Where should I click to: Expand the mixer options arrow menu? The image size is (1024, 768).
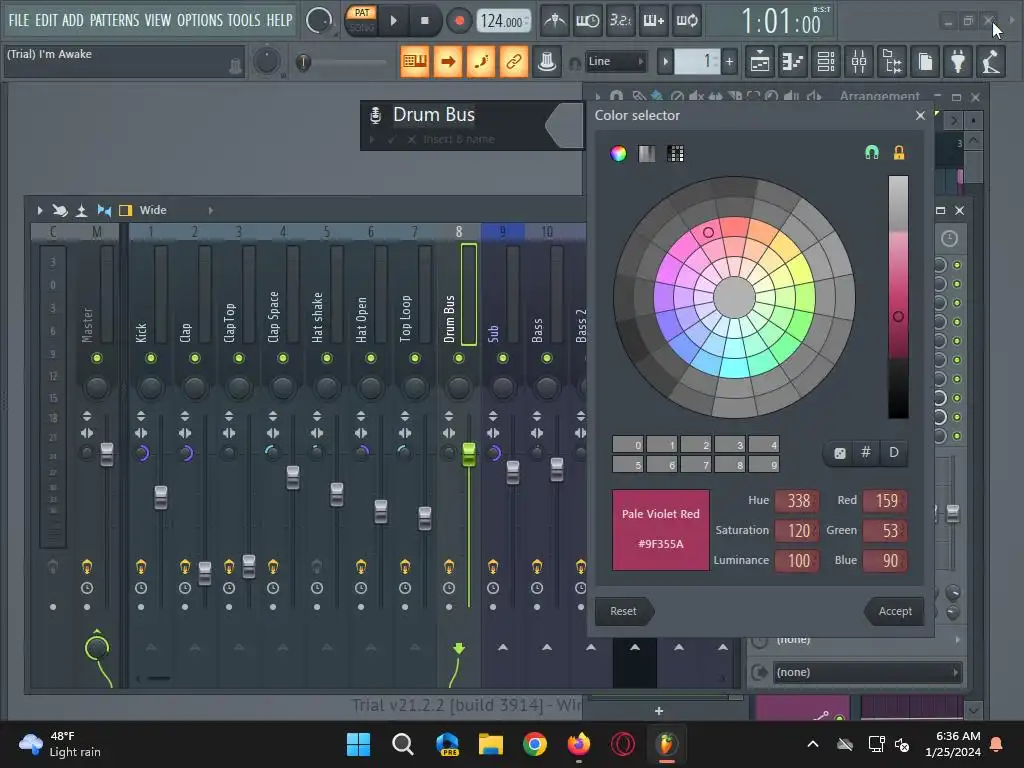click(x=40, y=210)
